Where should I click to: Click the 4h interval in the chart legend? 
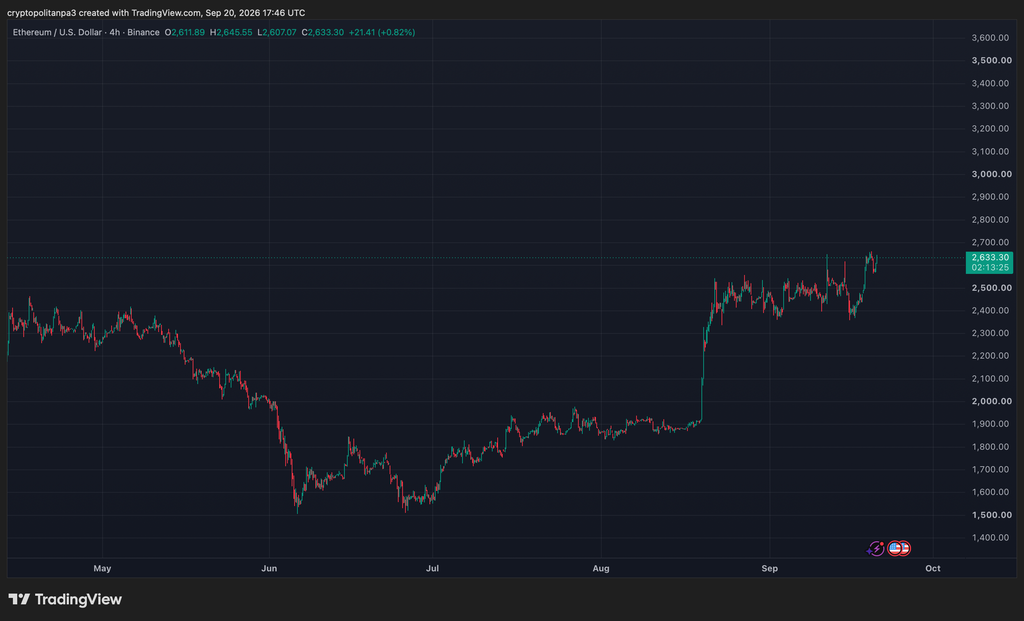tap(114, 32)
